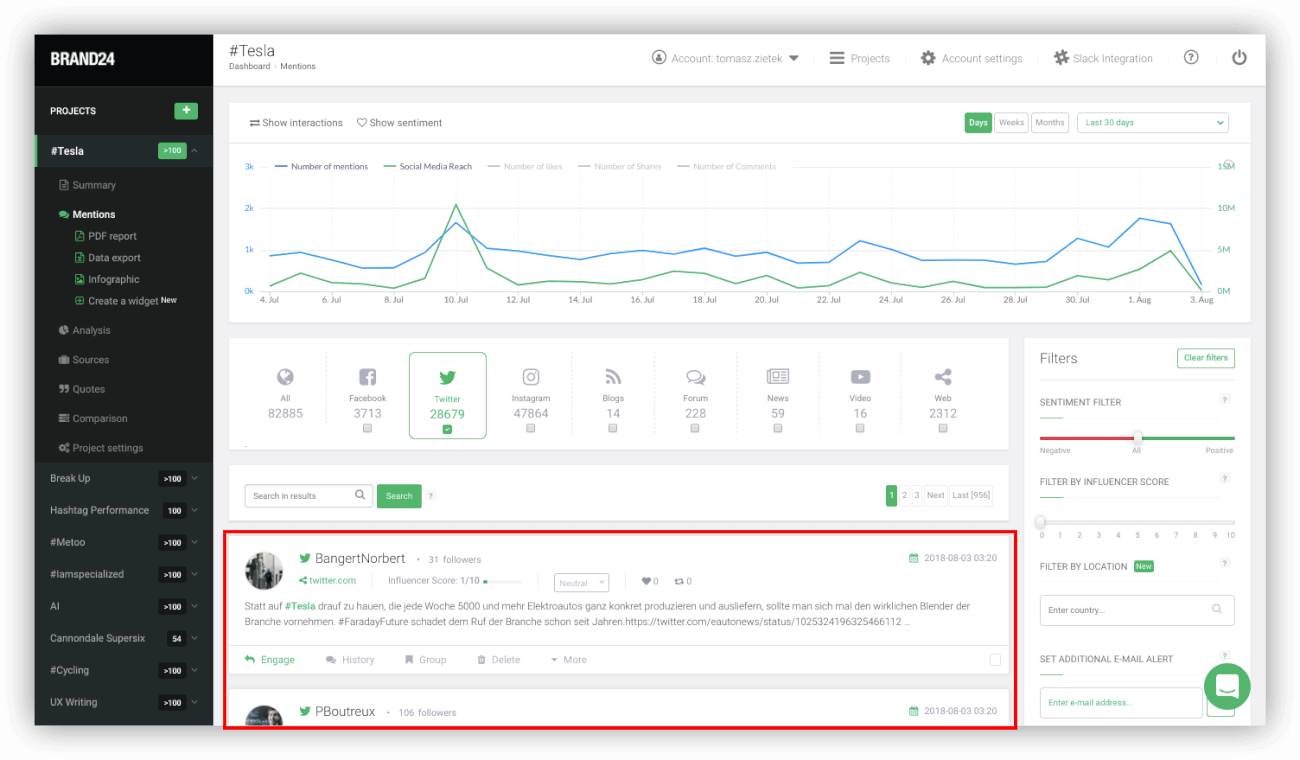Expand the Break Up project

194,478
